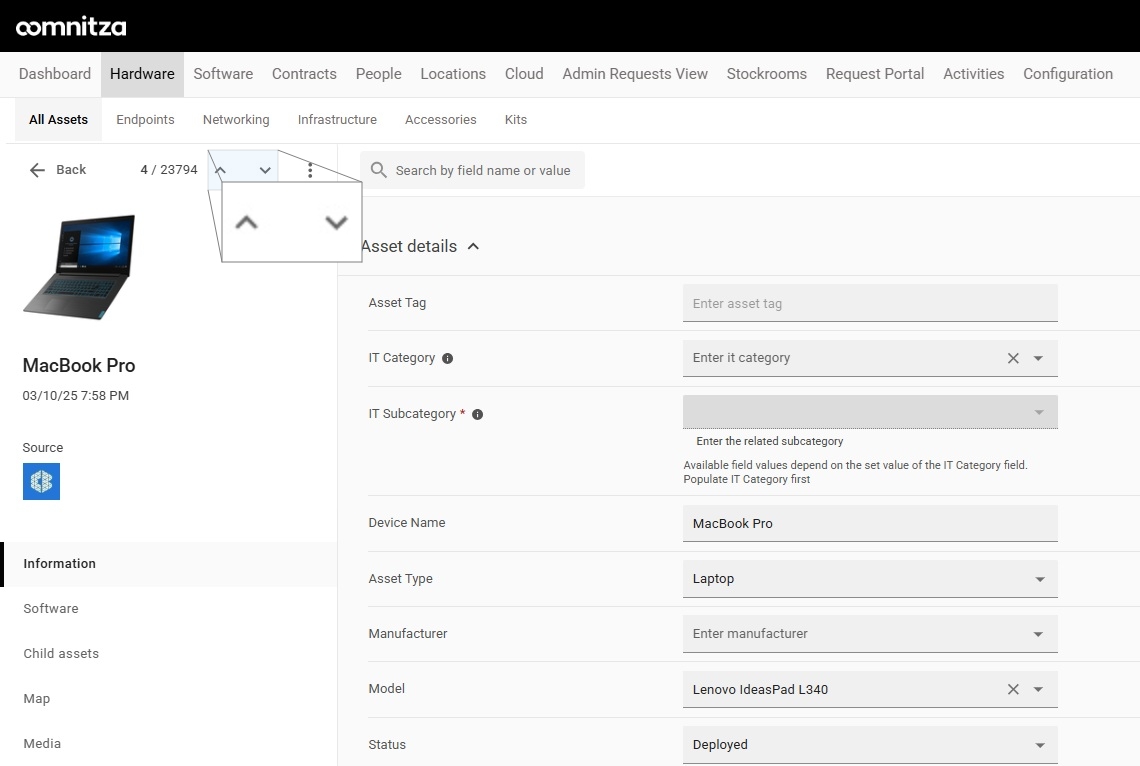Click the IT Category info icon

(448, 358)
